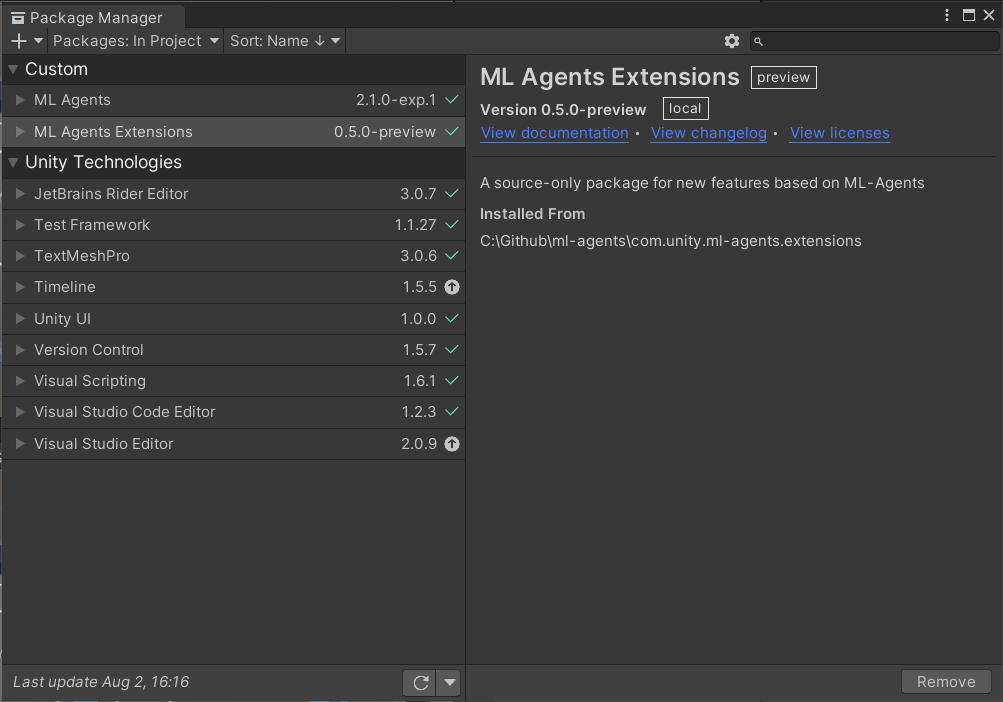Click ML Agents installed checkmark icon
Screen dimensions: 1003x702
[x=452, y=100]
